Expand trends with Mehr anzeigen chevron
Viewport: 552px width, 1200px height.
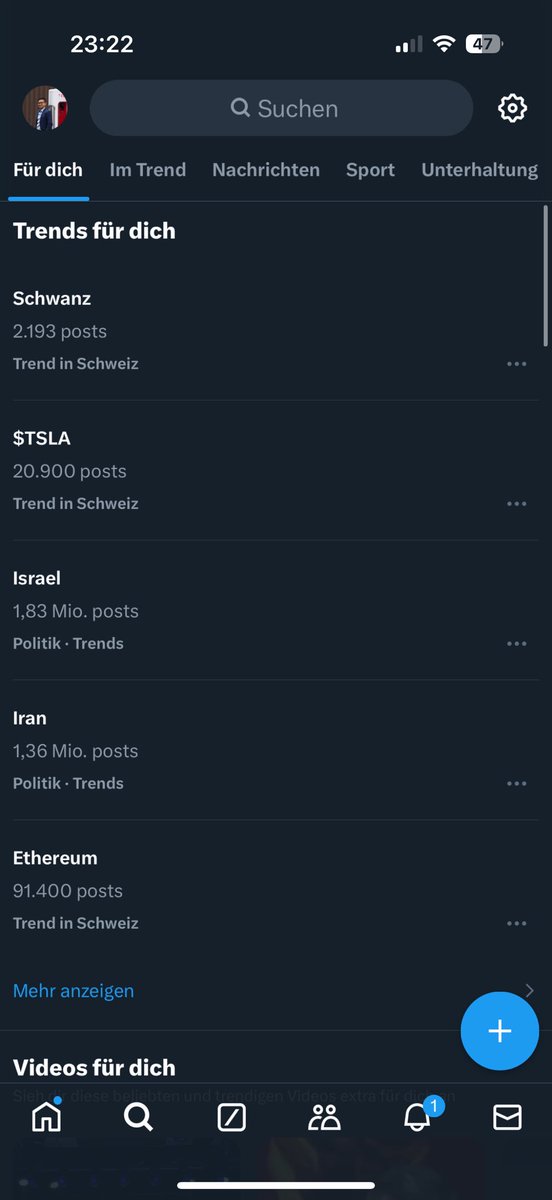[529, 991]
